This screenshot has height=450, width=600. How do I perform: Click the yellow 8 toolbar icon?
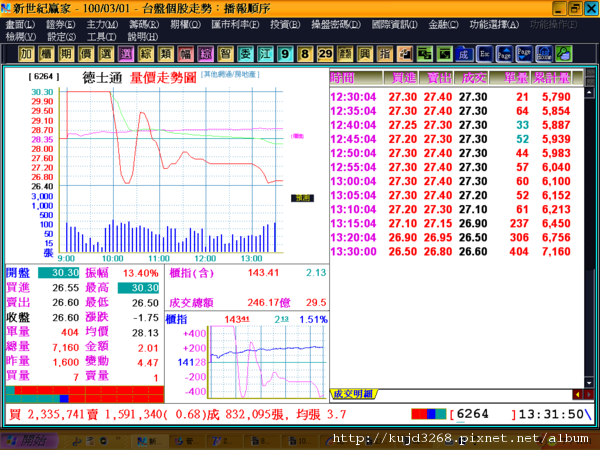click(305, 54)
